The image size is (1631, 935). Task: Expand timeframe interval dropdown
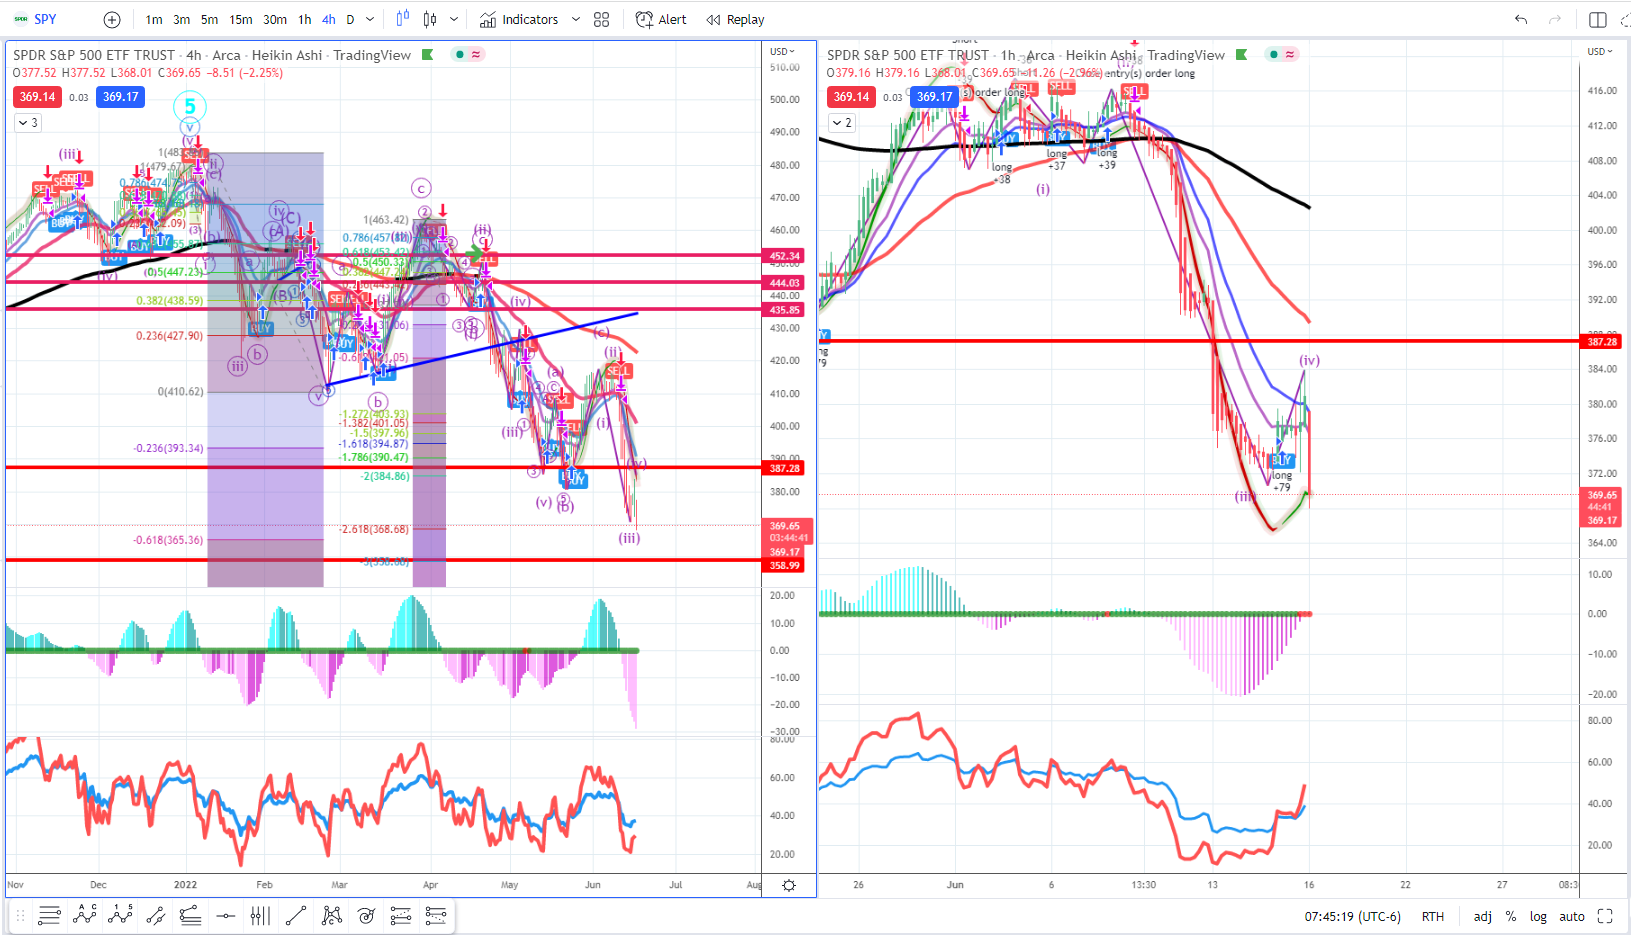(x=370, y=20)
